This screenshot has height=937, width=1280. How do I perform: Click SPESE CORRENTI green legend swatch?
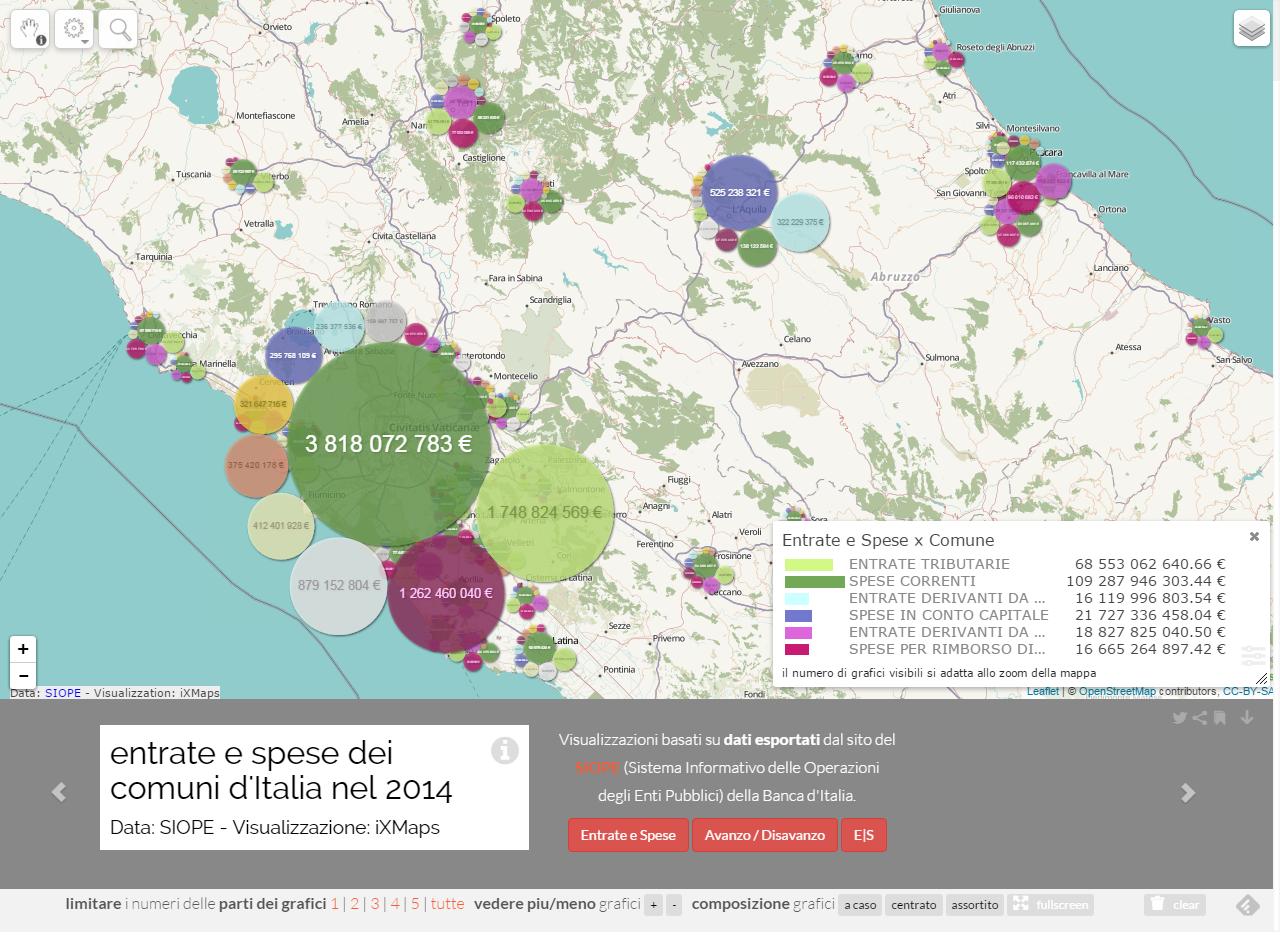coord(814,582)
